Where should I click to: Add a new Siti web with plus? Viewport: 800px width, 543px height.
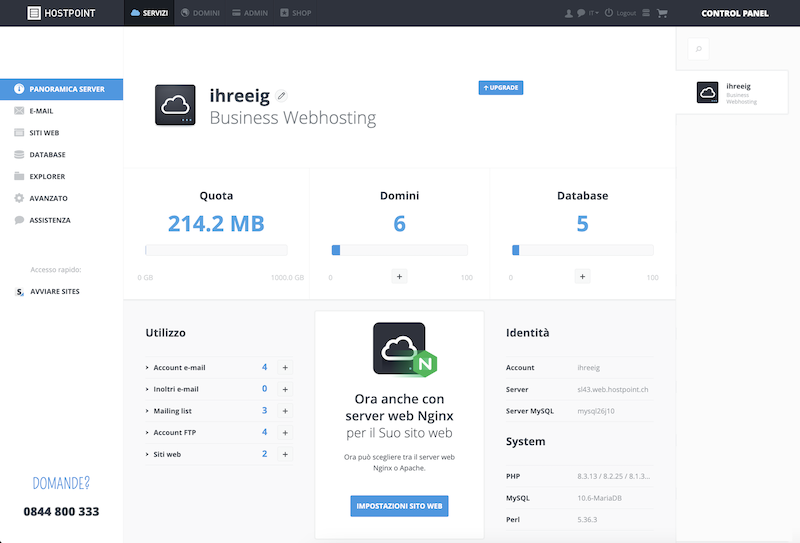[285, 454]
